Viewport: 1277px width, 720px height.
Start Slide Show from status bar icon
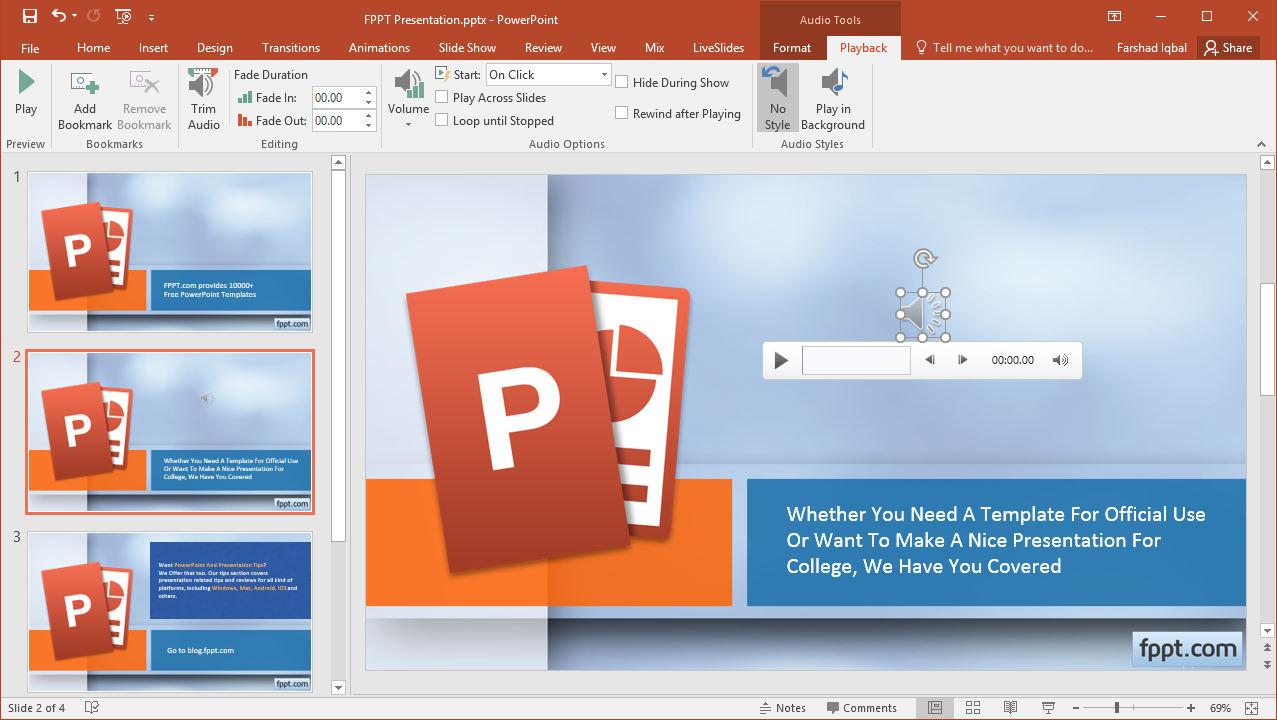[x=1048, y=708]
